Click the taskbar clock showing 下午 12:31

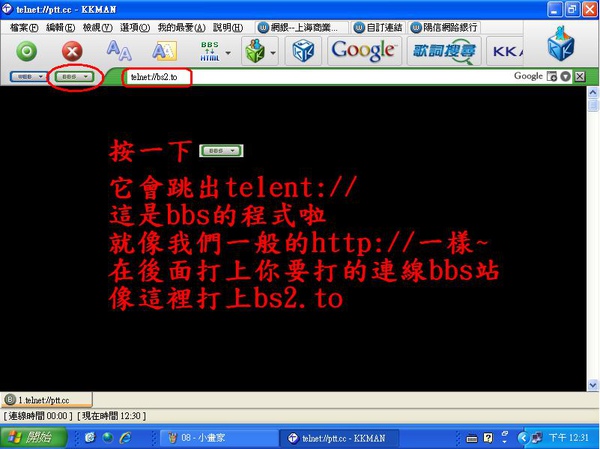pyautogui.click(x=568, y=438)
